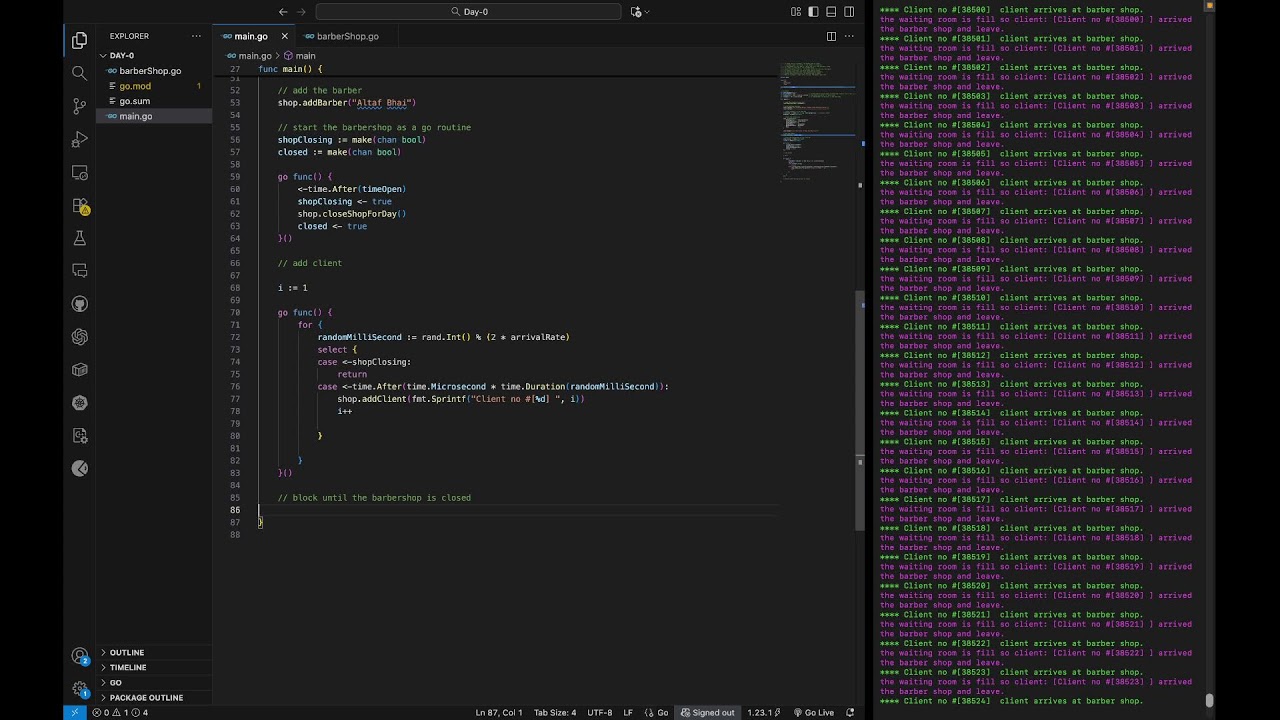Select the main function breadcrumb

tap(300, 56)
